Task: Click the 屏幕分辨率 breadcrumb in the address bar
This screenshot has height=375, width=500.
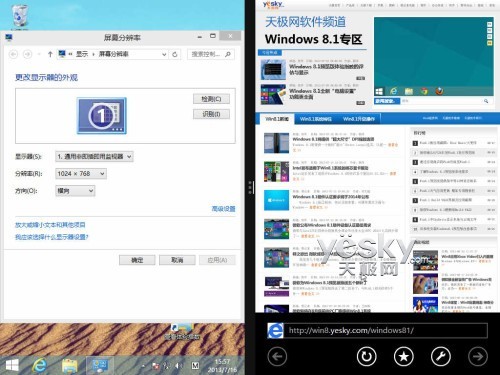Action: pyautogui.click(x=113, y=54)
